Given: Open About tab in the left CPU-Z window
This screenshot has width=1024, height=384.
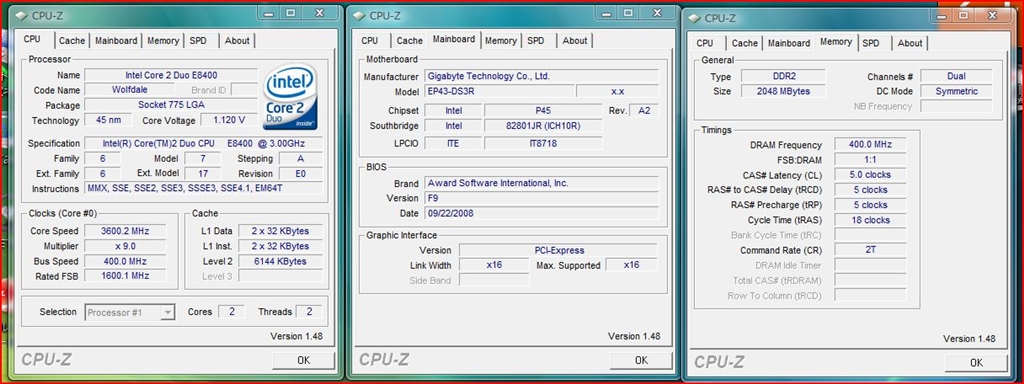Looking at the screenshot, I should coord(237,40).
